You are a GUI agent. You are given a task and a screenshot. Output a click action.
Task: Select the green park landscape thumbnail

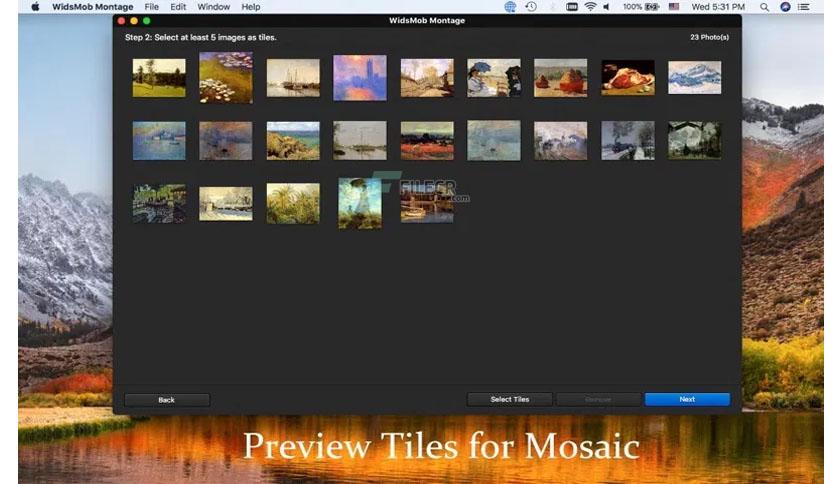[159, 78]
